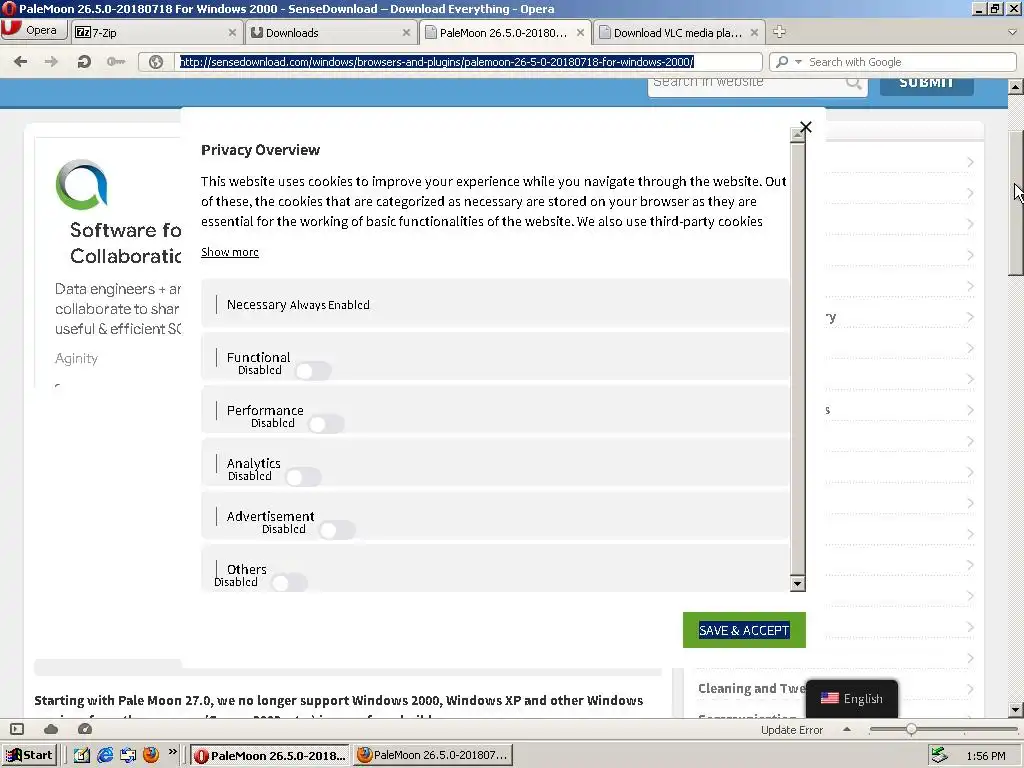The image size is (1024, 768).
Task: Toggle the Opera panel sidebar icon
Action: (x=17, y=729)
